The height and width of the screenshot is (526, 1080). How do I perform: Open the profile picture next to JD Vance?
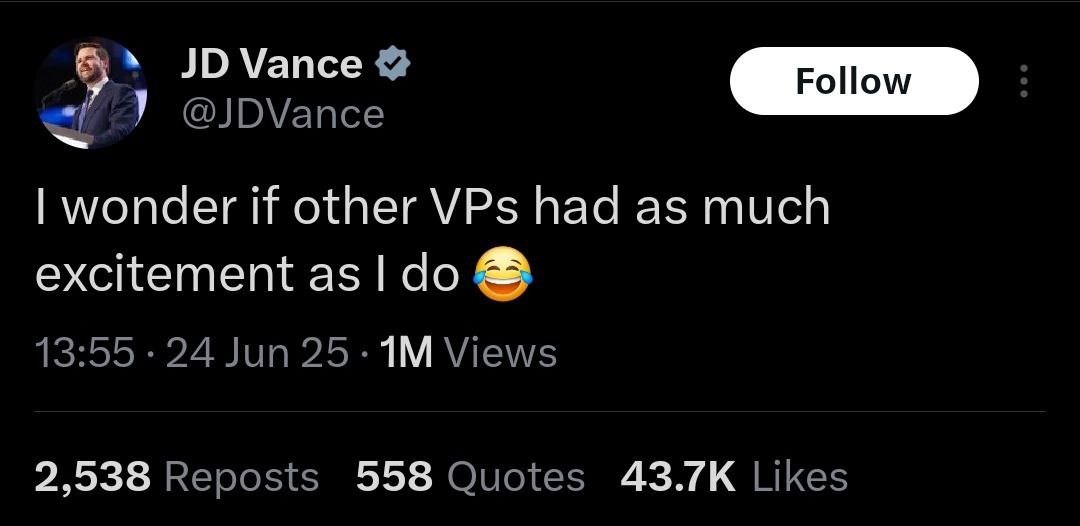(x=91, y=95)
